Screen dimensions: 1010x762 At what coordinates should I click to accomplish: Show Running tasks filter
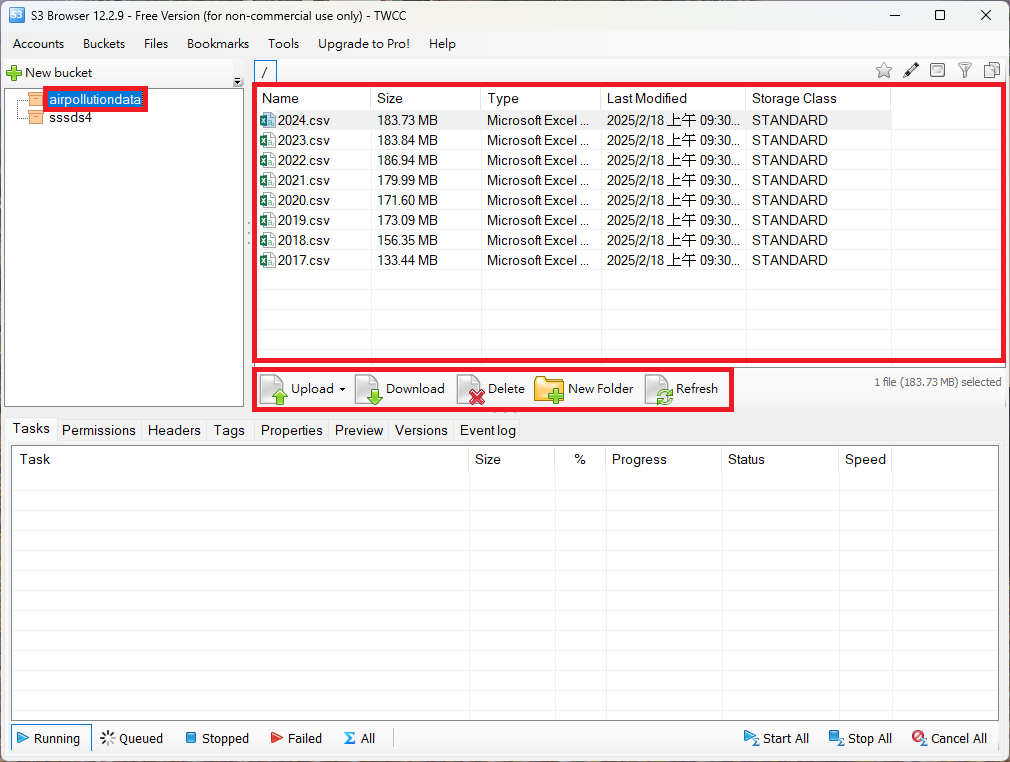(x=51, y=738)
